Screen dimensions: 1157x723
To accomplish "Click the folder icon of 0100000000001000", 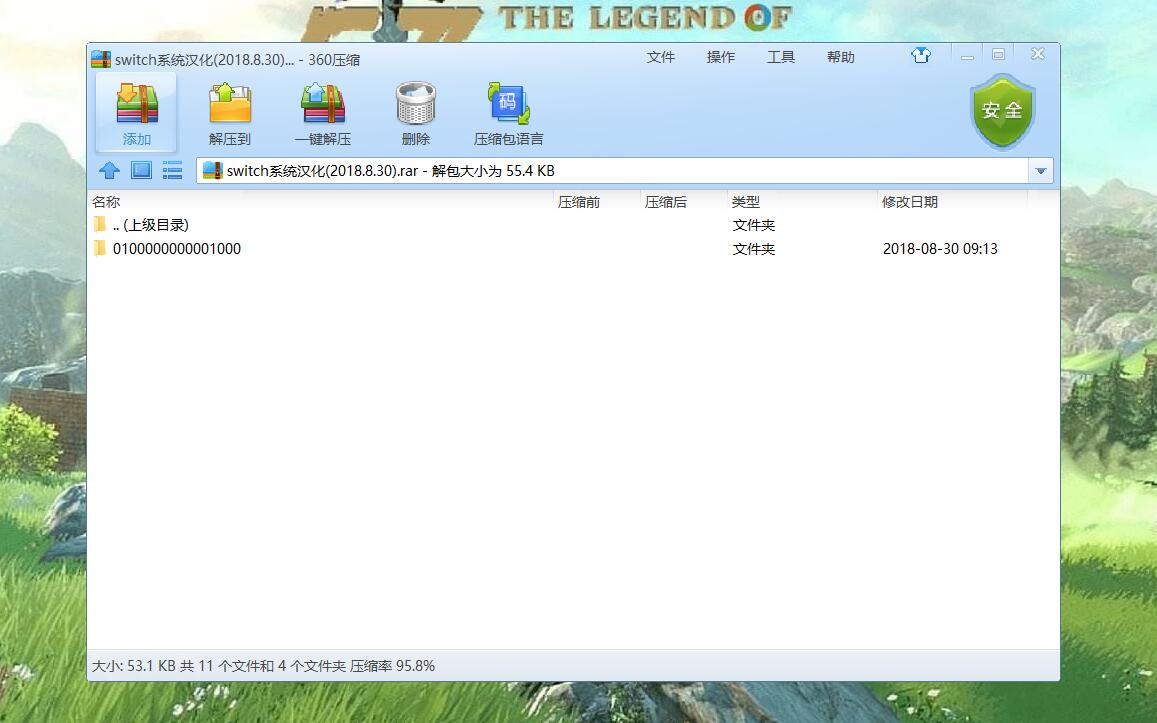I will (100, 249).
